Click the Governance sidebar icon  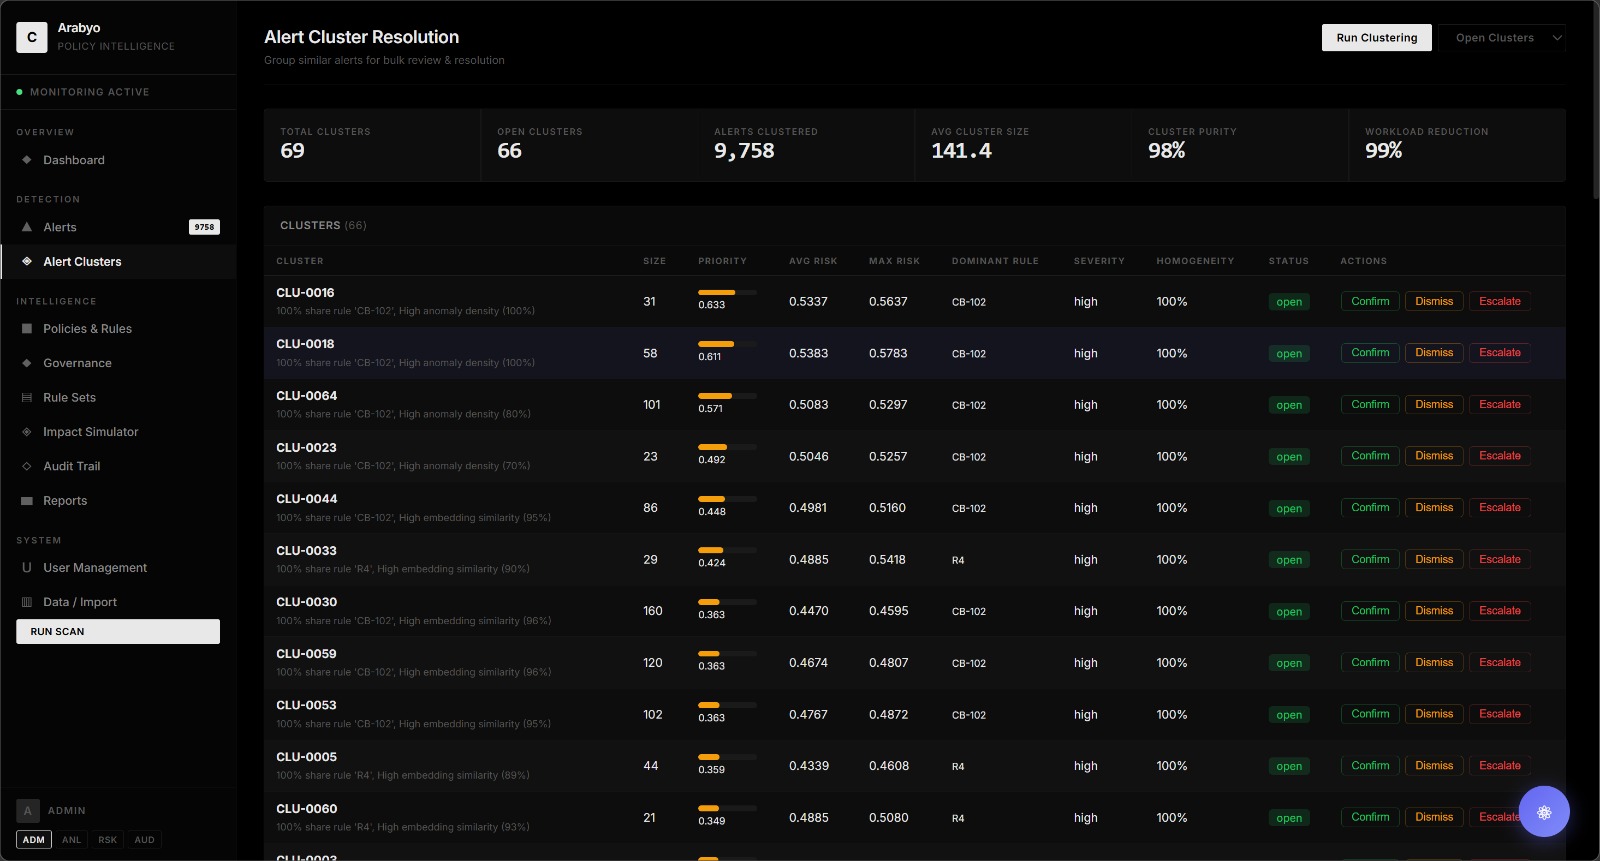(x=27, y=363)
